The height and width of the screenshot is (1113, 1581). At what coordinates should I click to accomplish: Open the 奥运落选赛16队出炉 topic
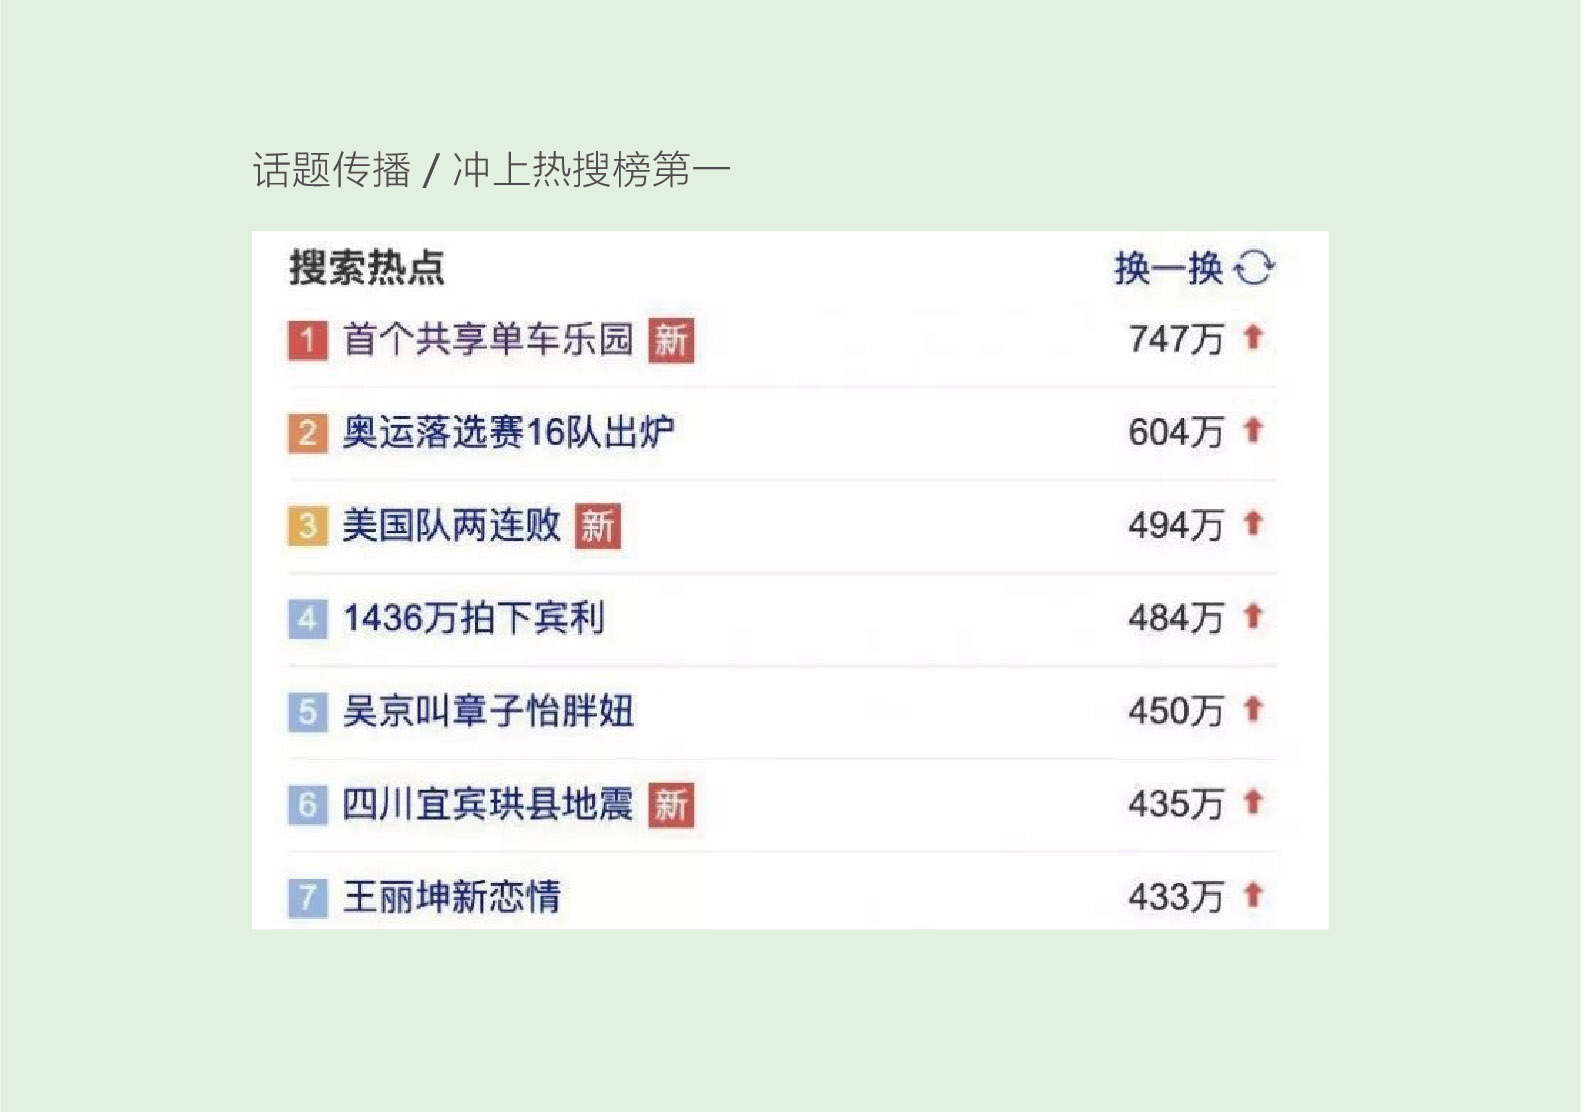tap(508, 433)
